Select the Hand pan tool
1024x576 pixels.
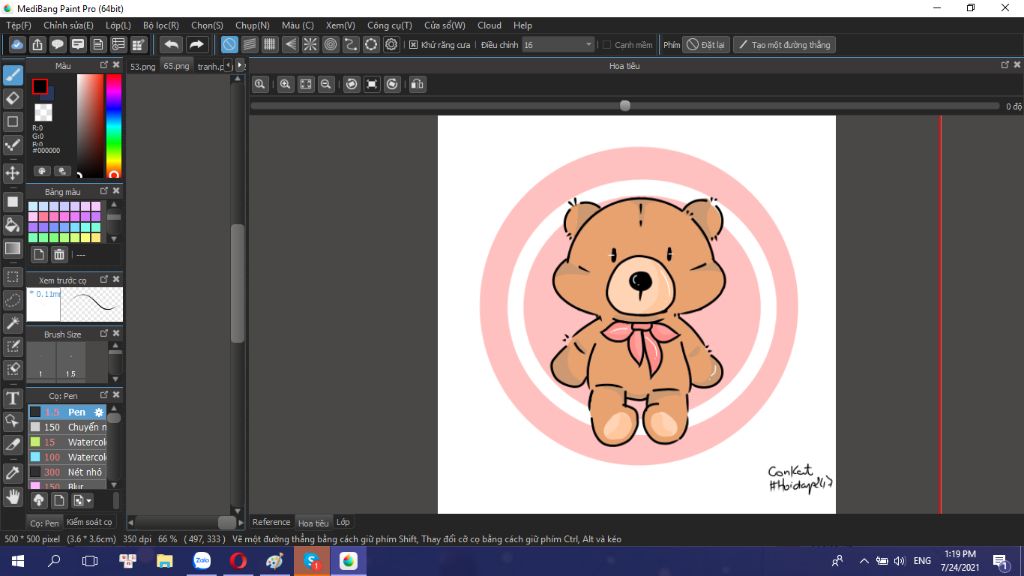[x=13, y=497]
